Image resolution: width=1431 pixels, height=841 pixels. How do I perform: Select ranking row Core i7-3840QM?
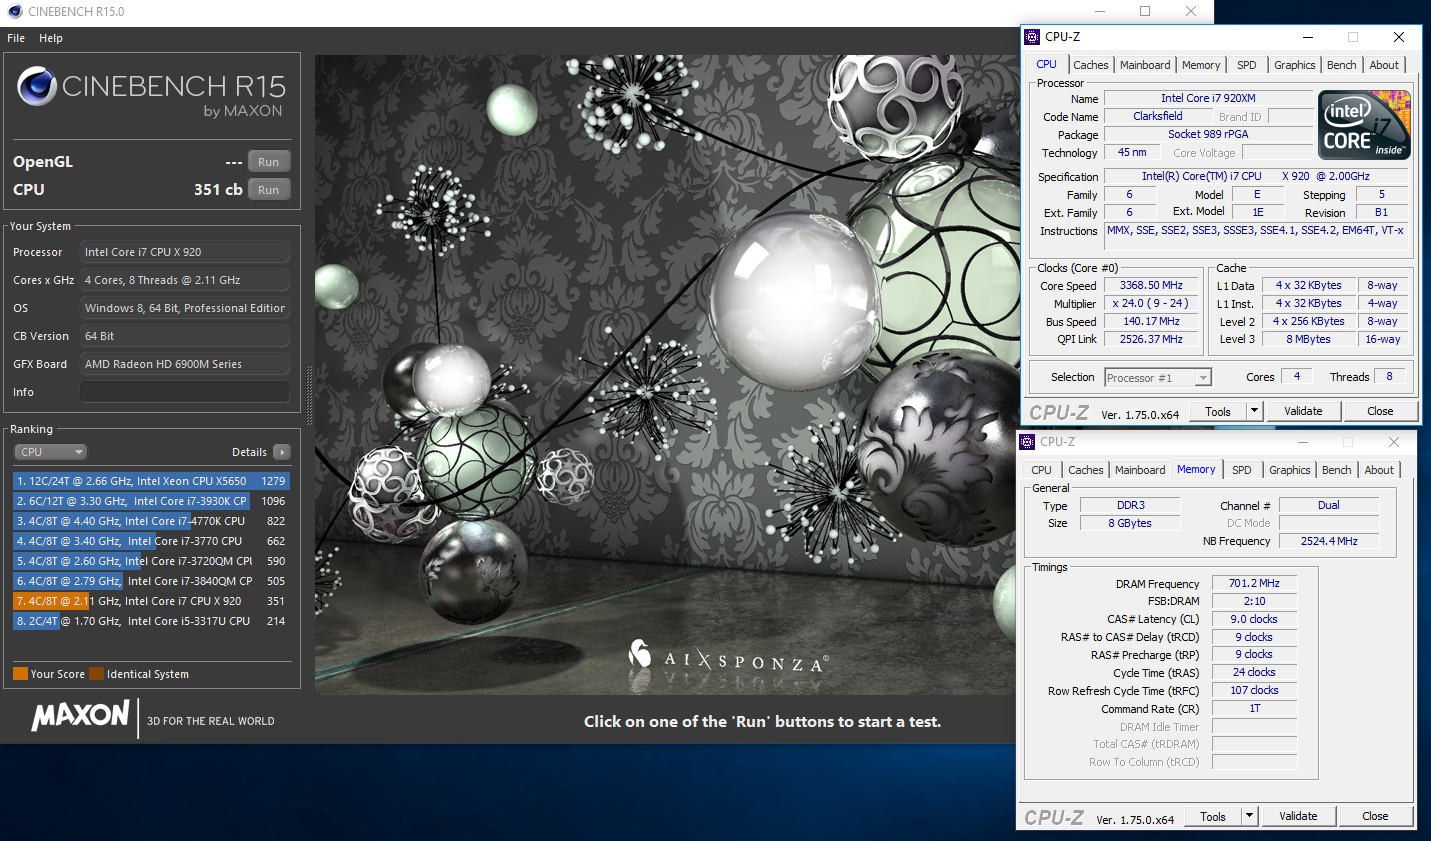(151, 581)
